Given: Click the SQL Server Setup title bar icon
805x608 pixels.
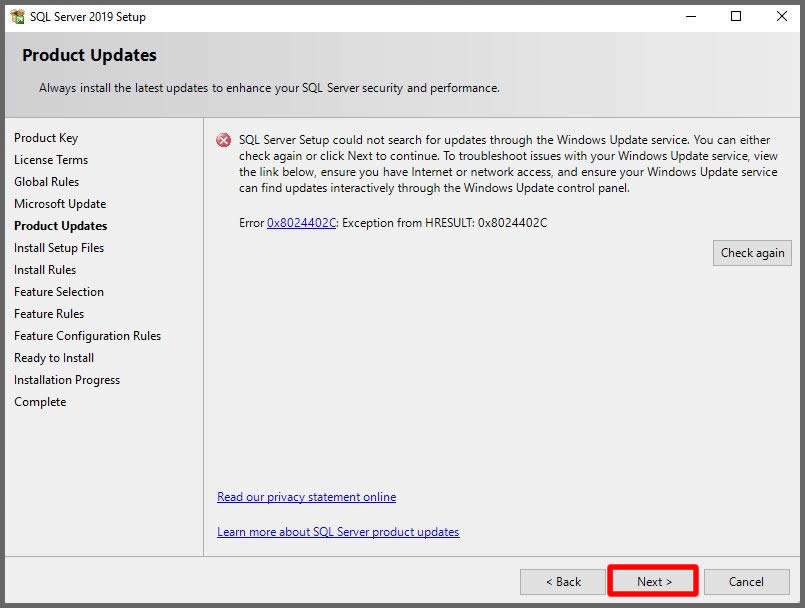Looking at the screenshot, I should [x=17, y=17].
